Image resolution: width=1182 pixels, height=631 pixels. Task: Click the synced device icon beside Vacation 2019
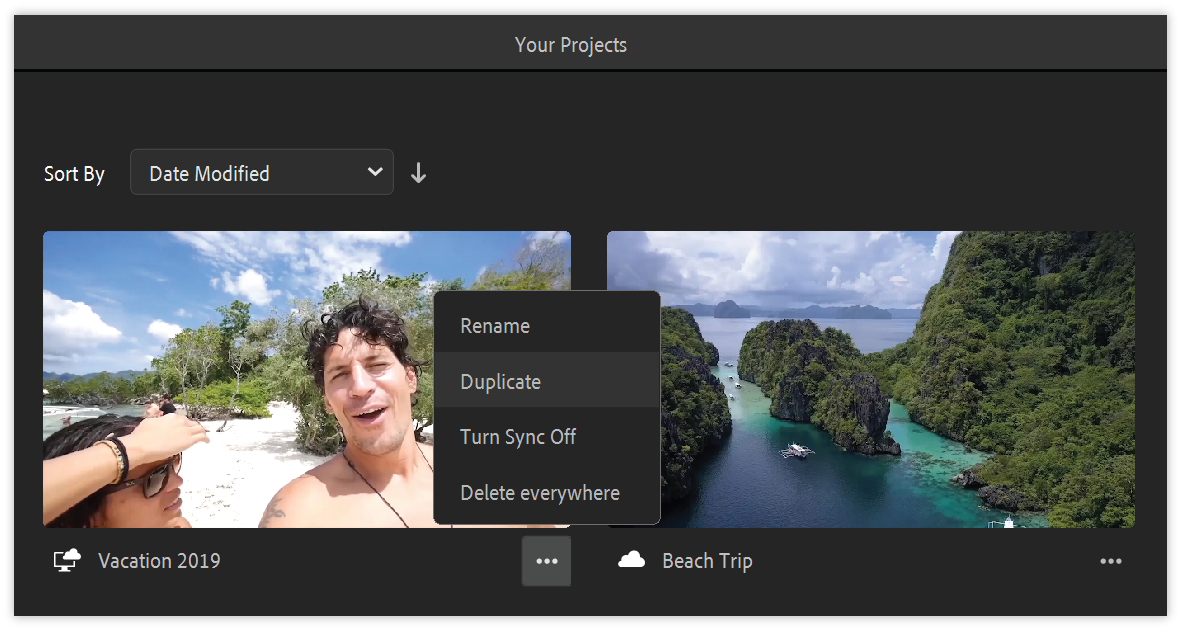66,561
